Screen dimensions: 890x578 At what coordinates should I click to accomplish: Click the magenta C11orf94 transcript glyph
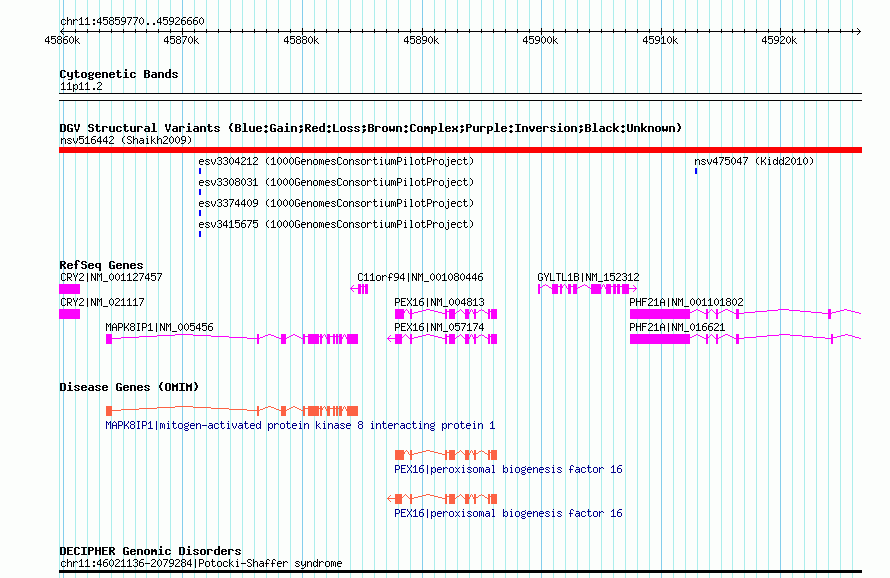(x=359, y=289)
